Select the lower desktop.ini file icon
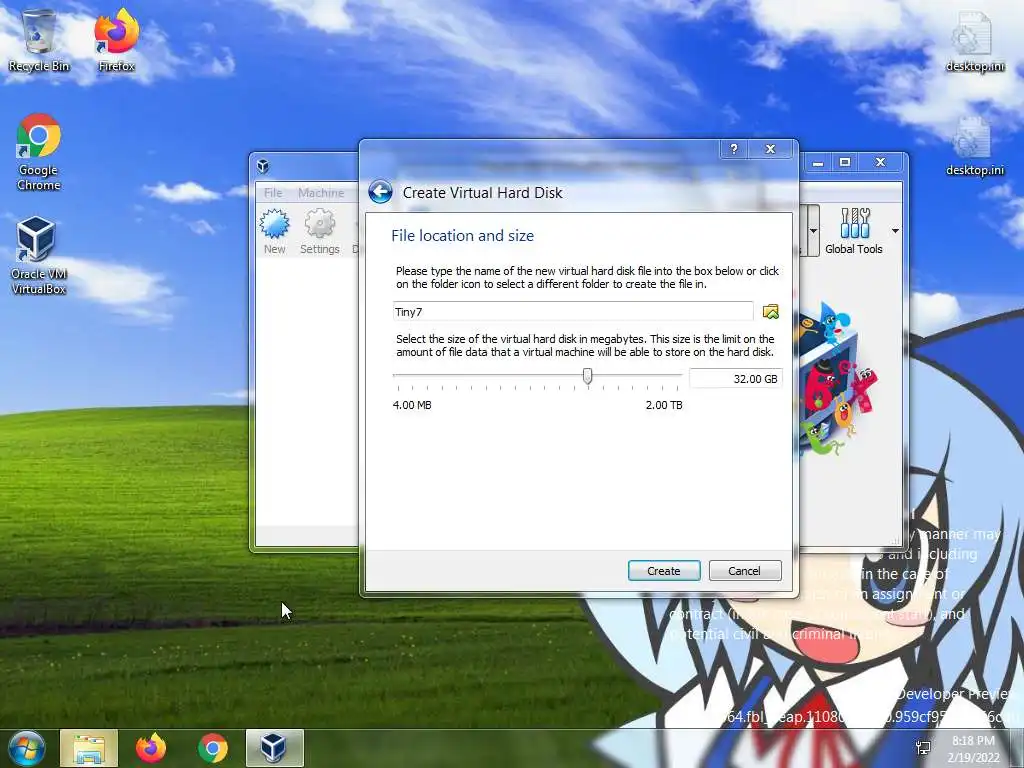Viewport: 1024px width, 768px height. 974,146
